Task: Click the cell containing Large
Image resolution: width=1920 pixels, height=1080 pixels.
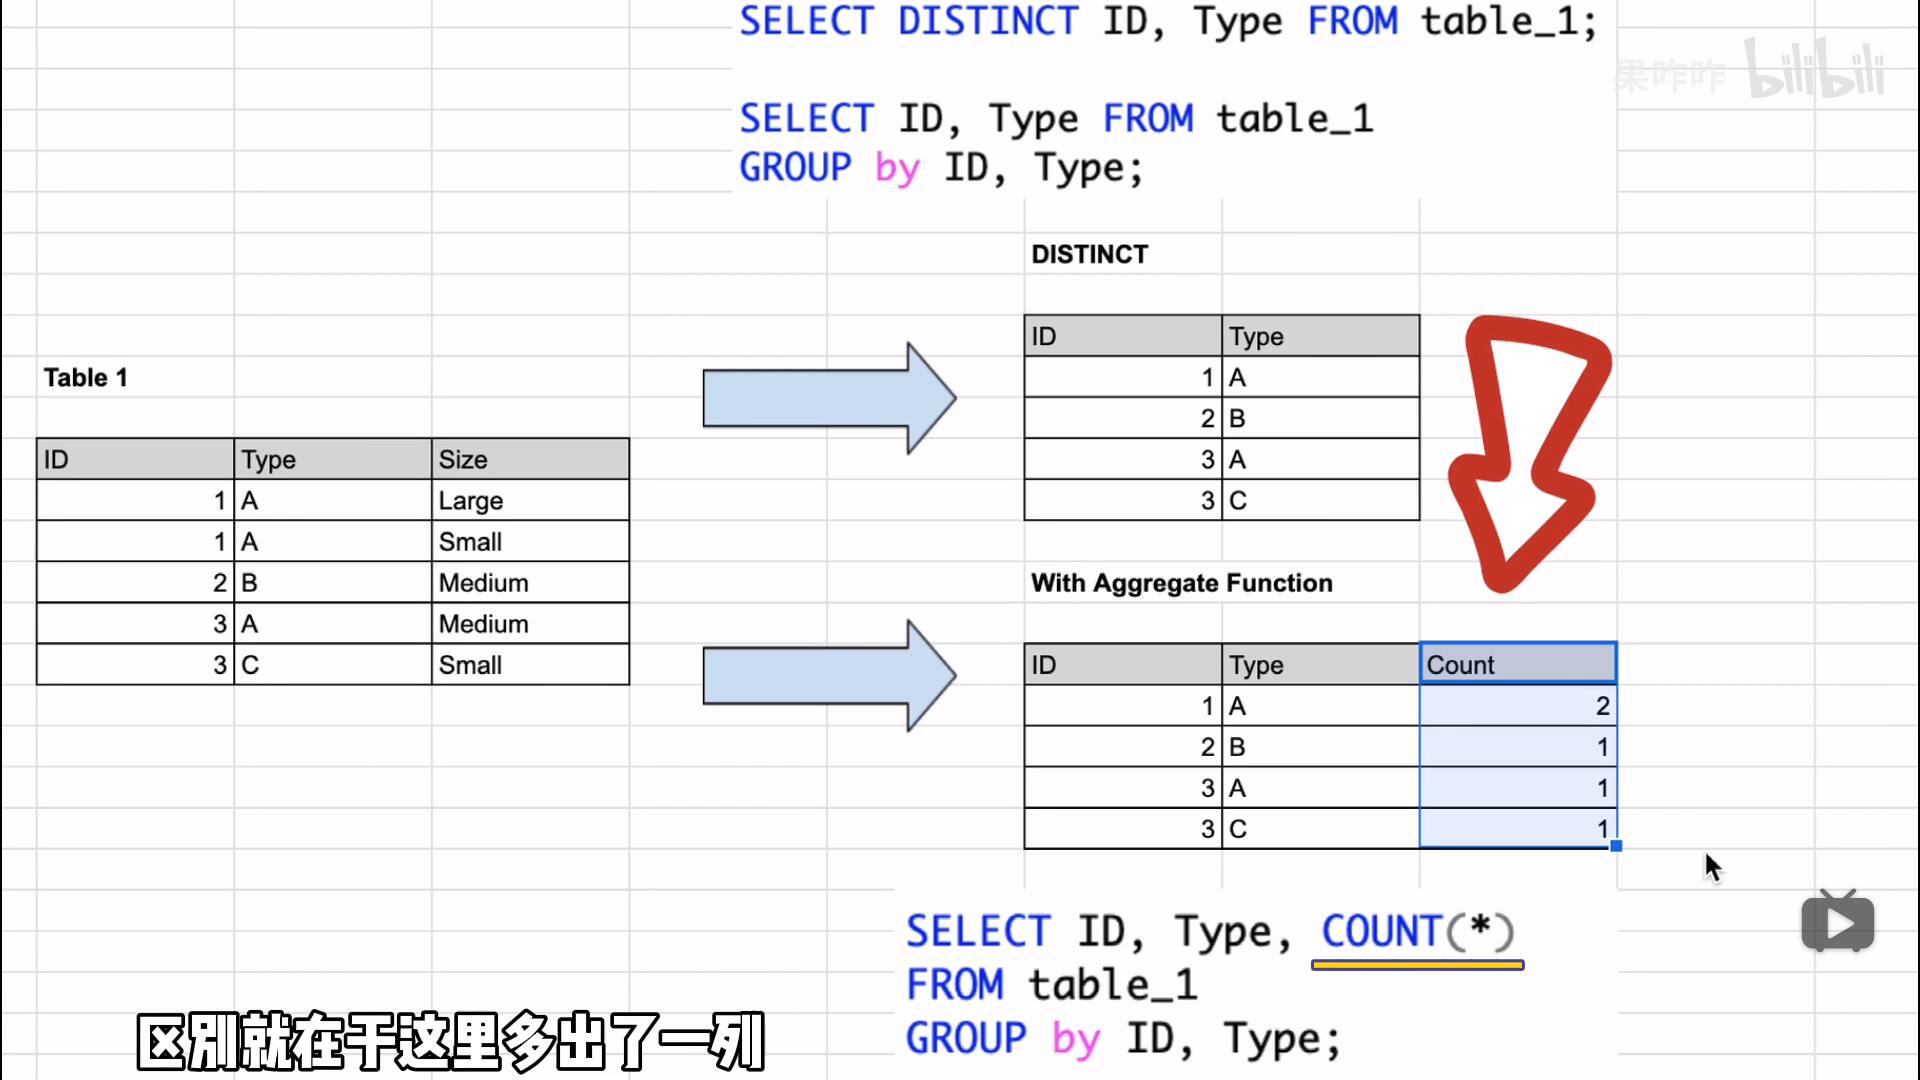Action: 529,500
